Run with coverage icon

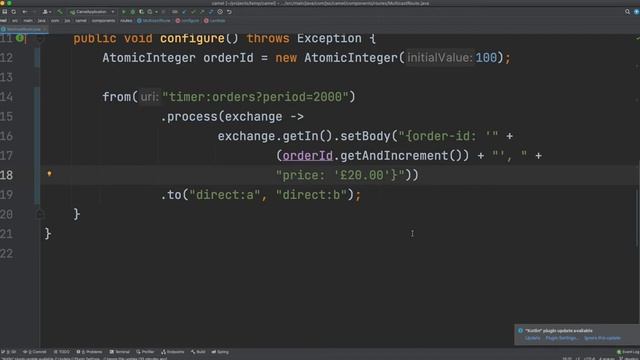141,12
